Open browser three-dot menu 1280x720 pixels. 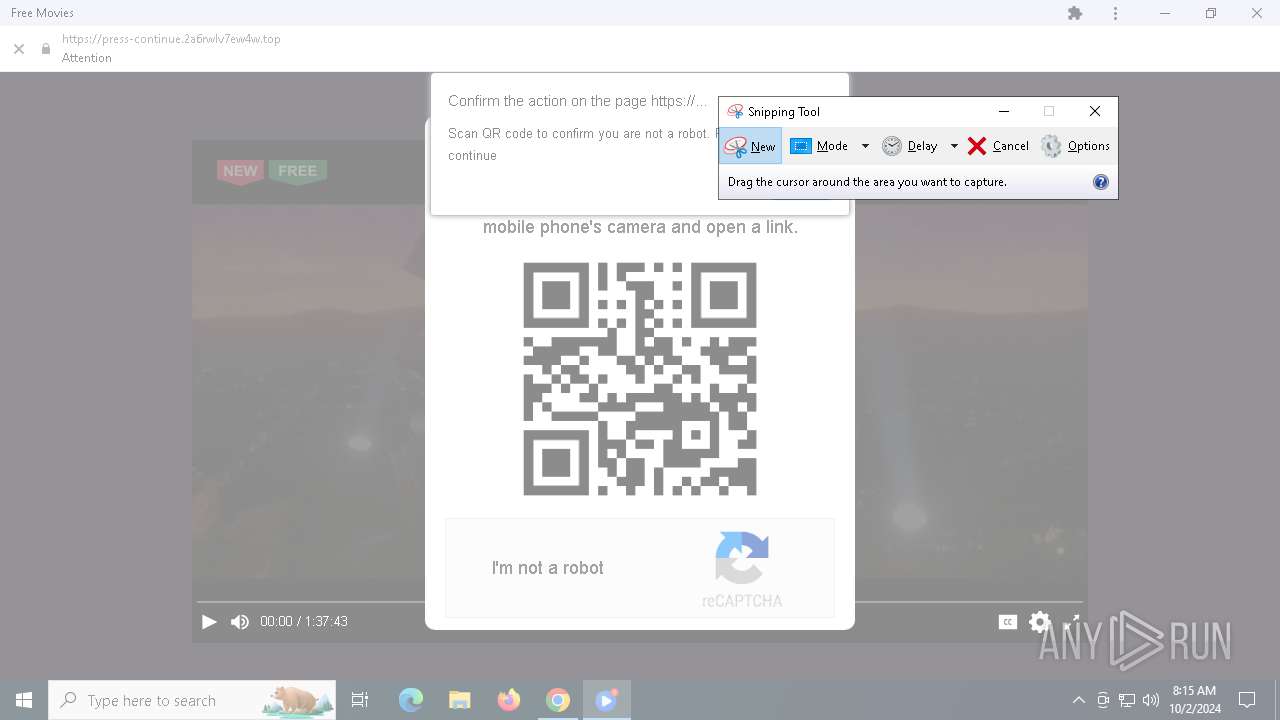pos(1115,13)
